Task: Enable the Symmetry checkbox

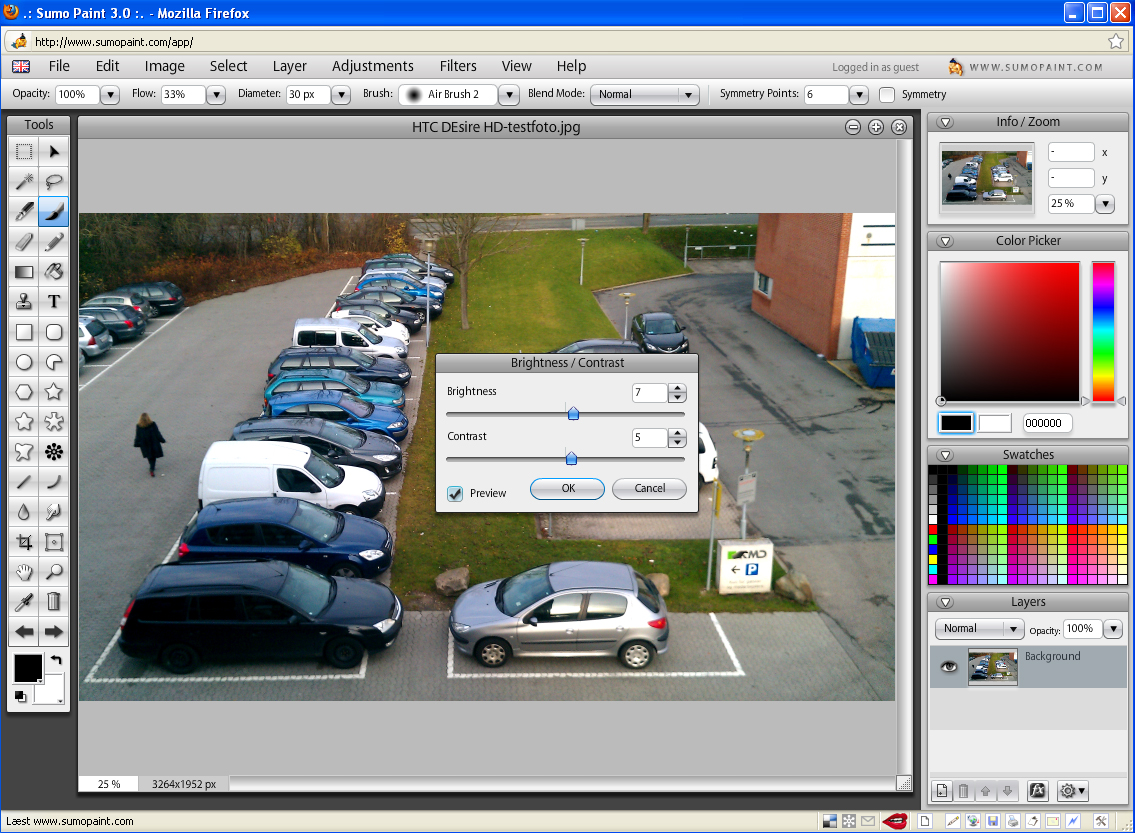Action: tap(887, 95)
